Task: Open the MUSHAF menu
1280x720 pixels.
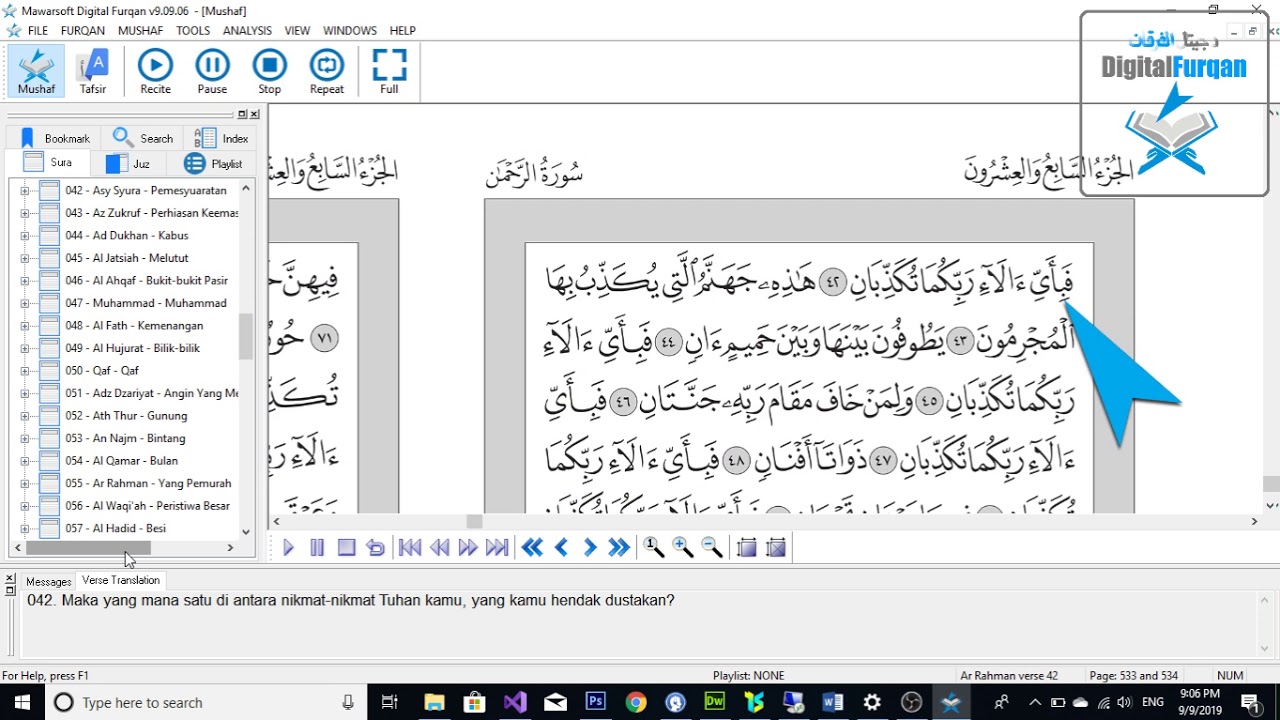Action: [x=140, y=31]
